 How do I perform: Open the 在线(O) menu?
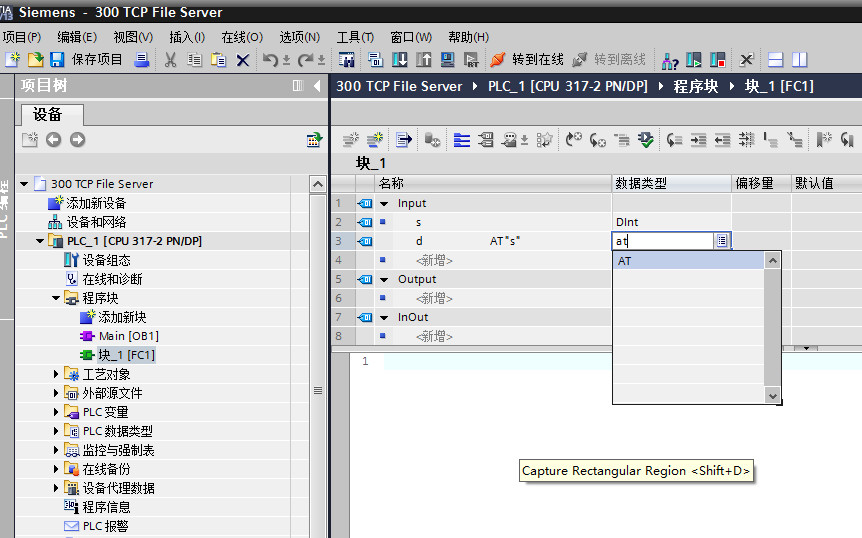pos(242,37)
